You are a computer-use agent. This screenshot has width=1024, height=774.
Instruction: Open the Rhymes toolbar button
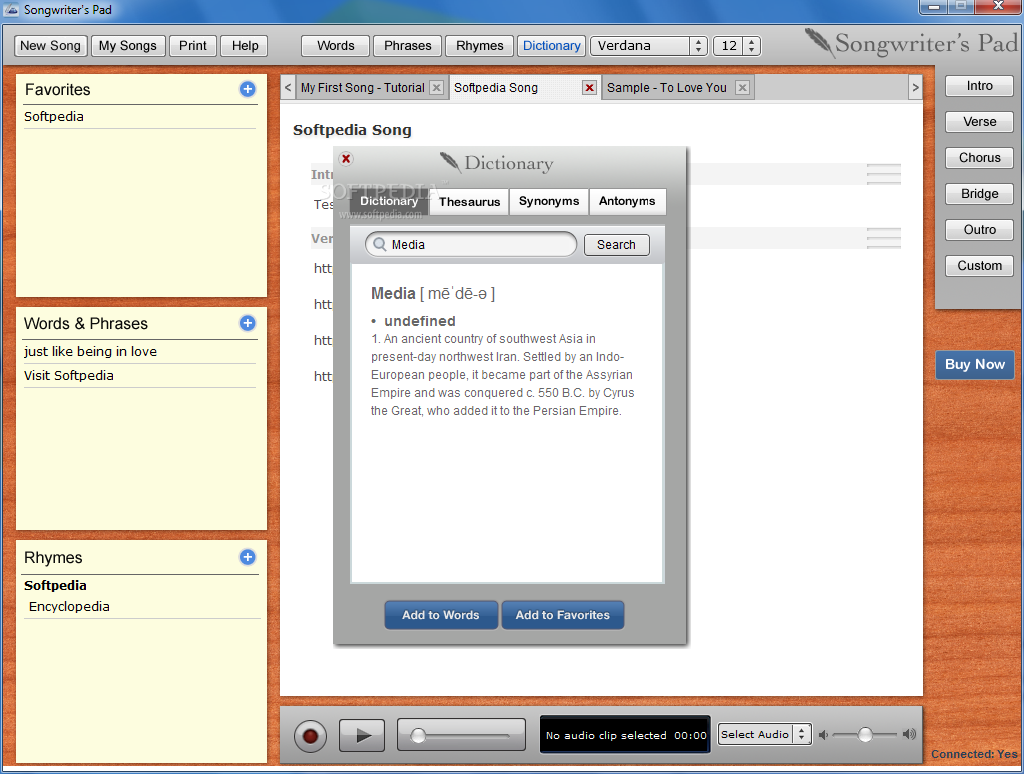tap(479, 46)
